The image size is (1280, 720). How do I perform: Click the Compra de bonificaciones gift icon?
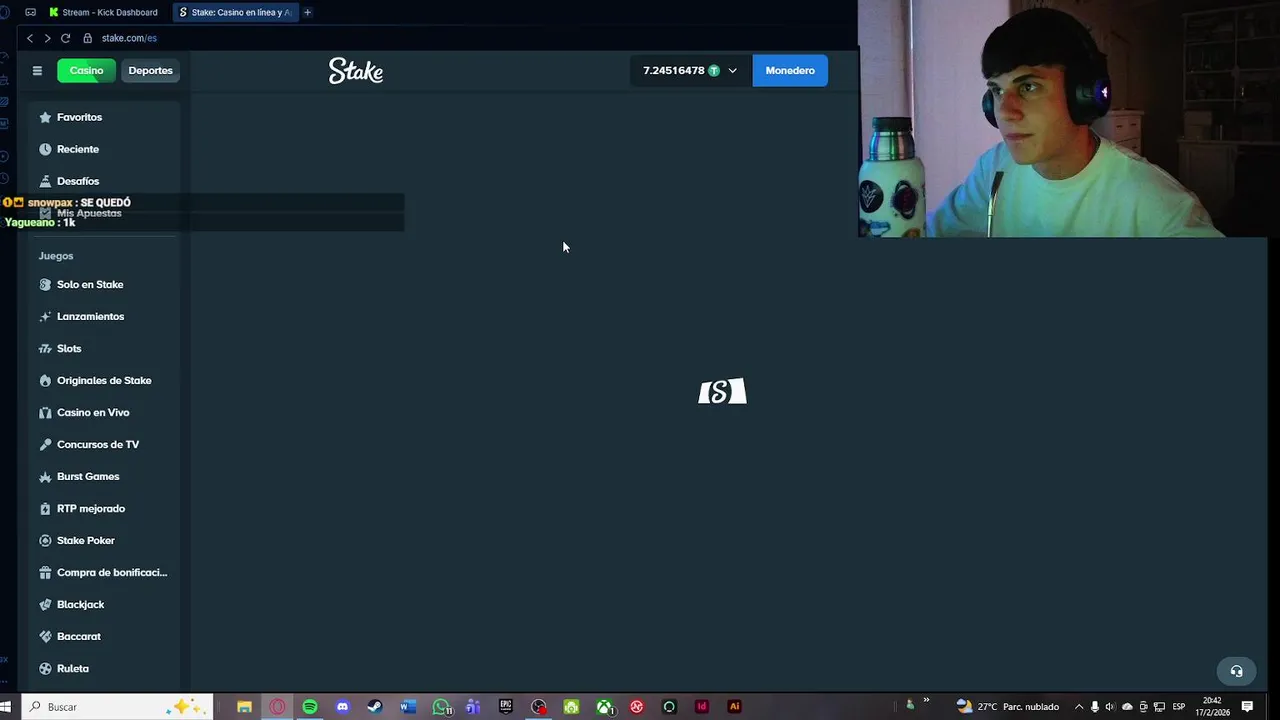point(45,573)
